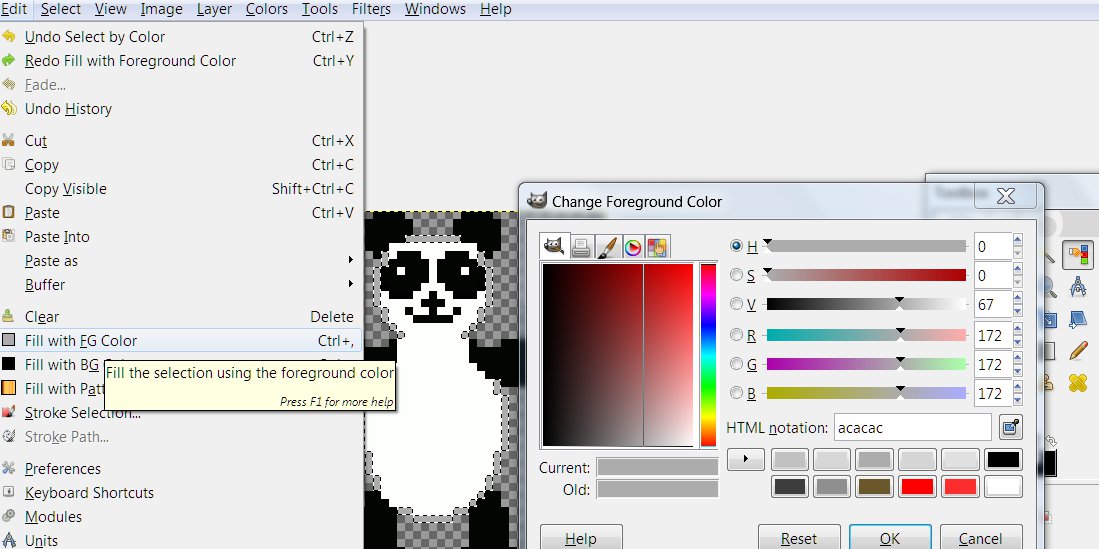The width and height of the screenshot is (1099, 549).
Task: Pick the Select by Color tool
Action: click(x=1077, y=256)
